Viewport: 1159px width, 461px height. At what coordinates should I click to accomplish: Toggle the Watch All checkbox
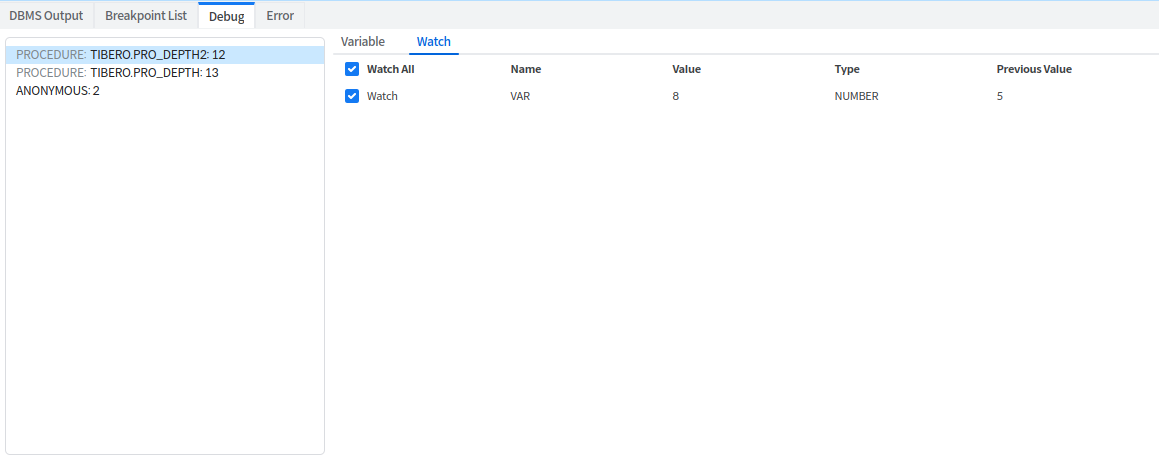pos(352,69)
